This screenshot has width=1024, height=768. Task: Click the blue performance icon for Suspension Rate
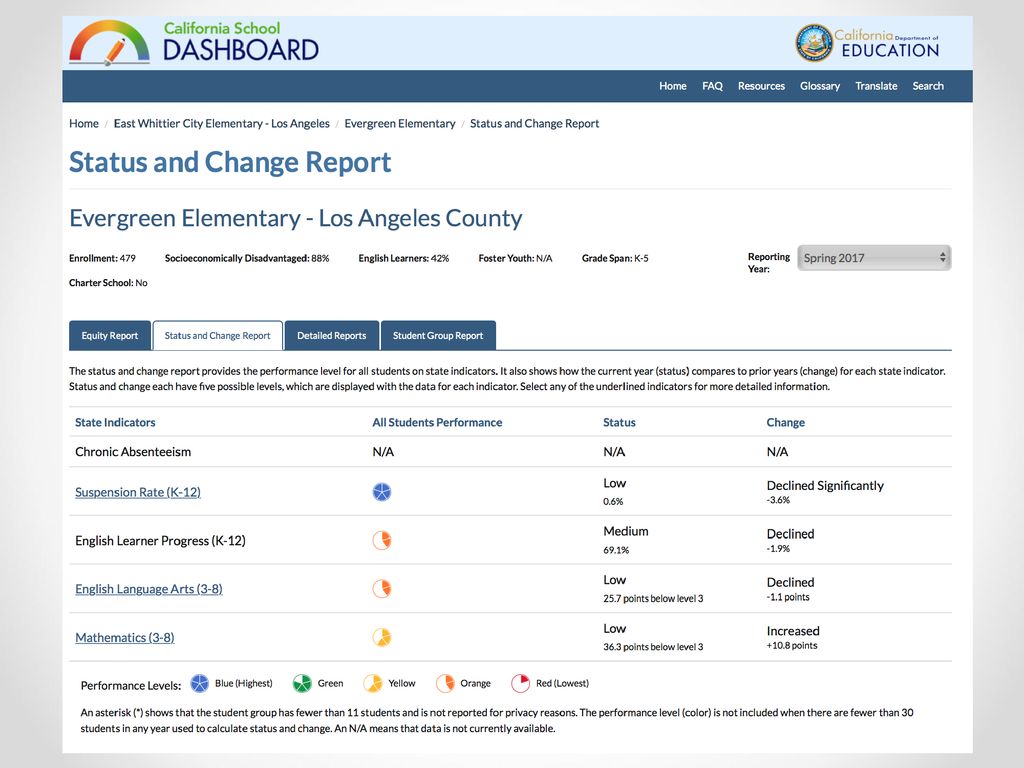[x=382, y=492]
